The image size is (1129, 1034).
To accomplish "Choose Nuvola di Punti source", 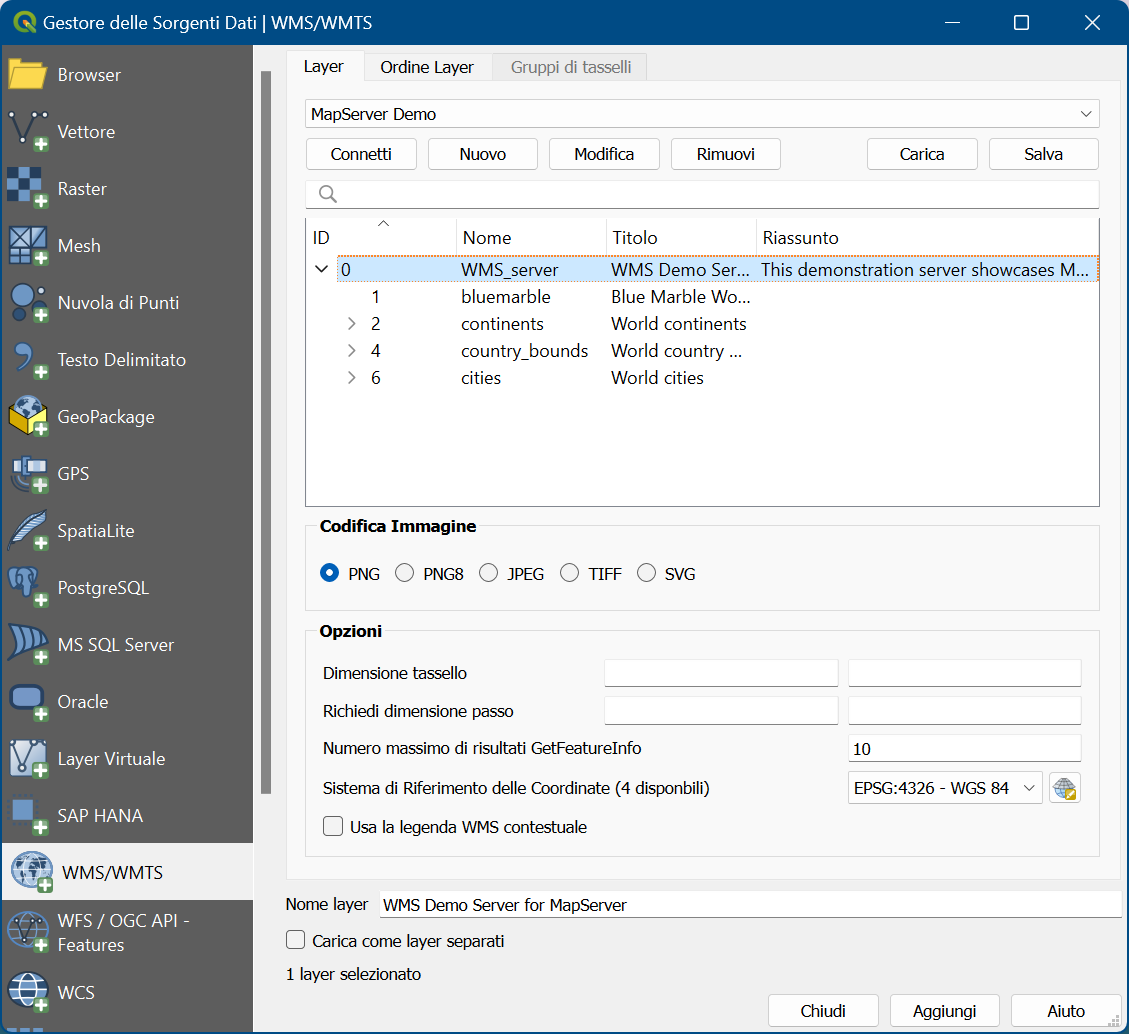I will pyautogui.click(x=127, y=302).
